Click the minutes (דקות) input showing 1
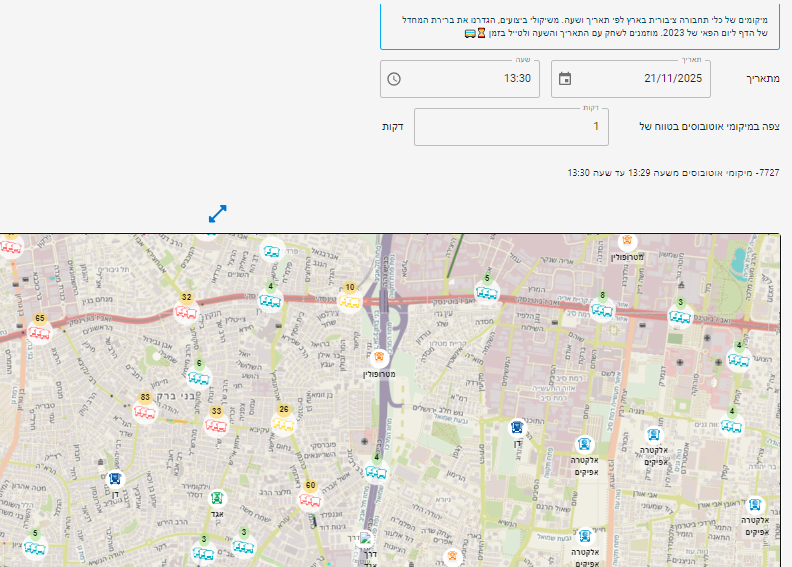This screenshot has width=792, height=567. [511, 127]
